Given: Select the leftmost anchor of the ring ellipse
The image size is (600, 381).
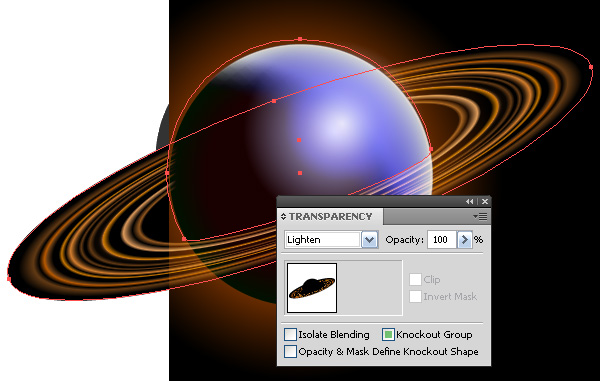Looking at the screenshot, I should pos(9,279).
